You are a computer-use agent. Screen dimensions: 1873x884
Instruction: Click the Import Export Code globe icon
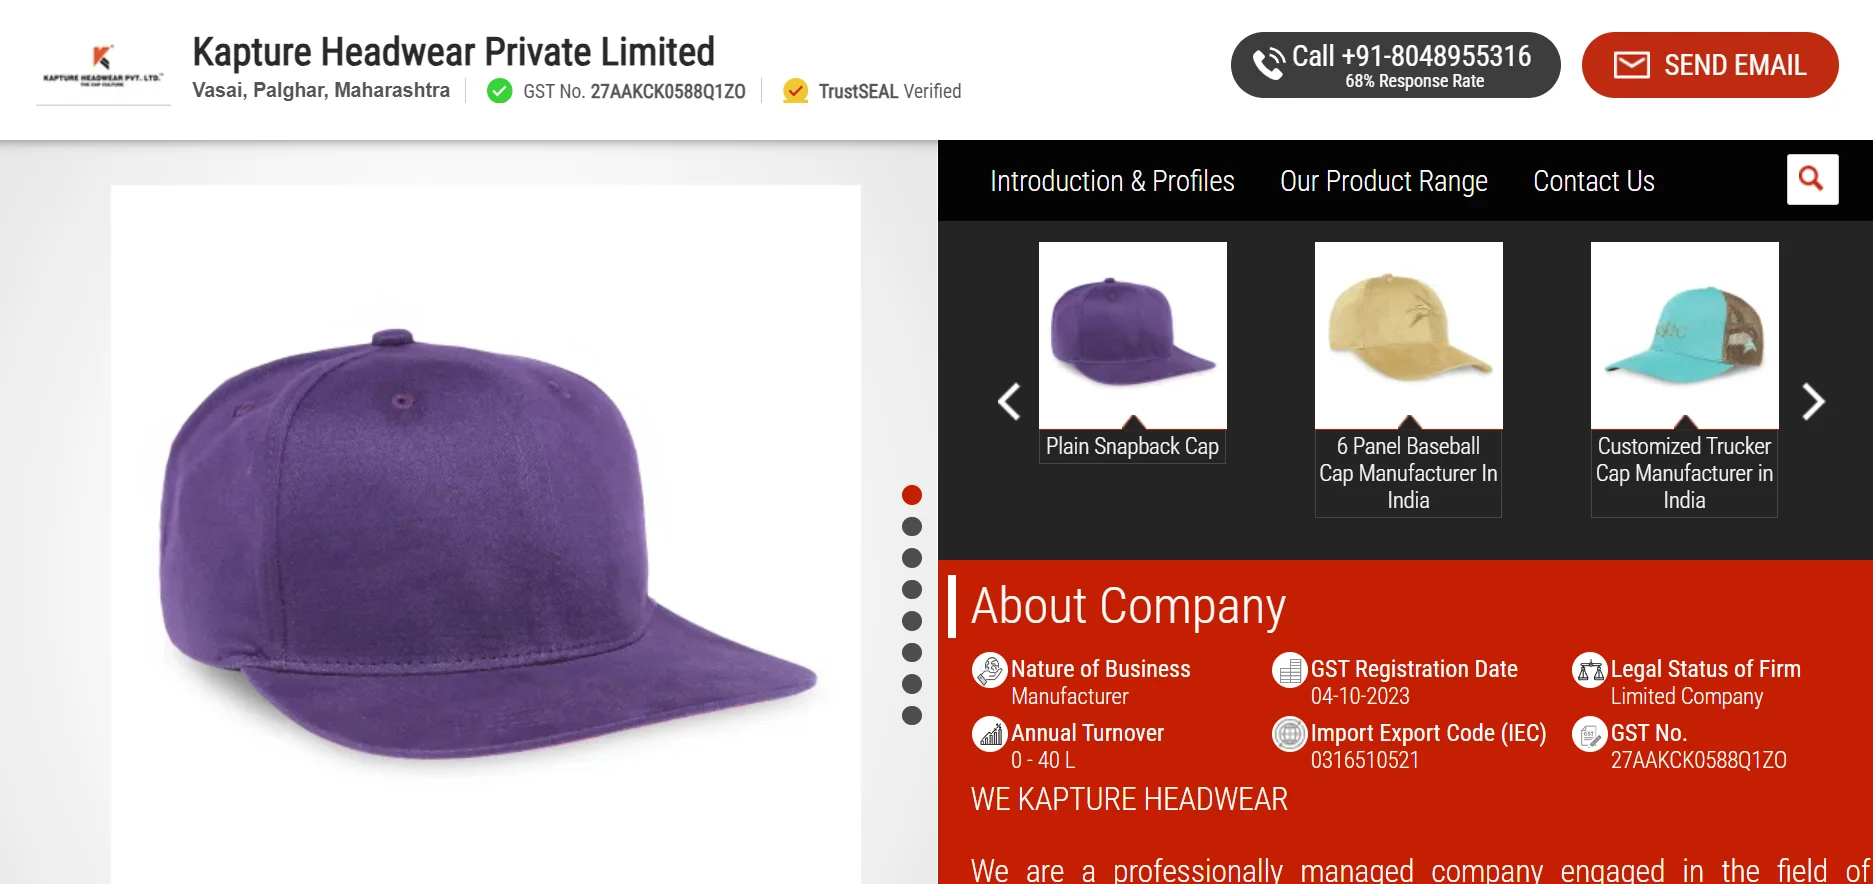(1289, 735)
